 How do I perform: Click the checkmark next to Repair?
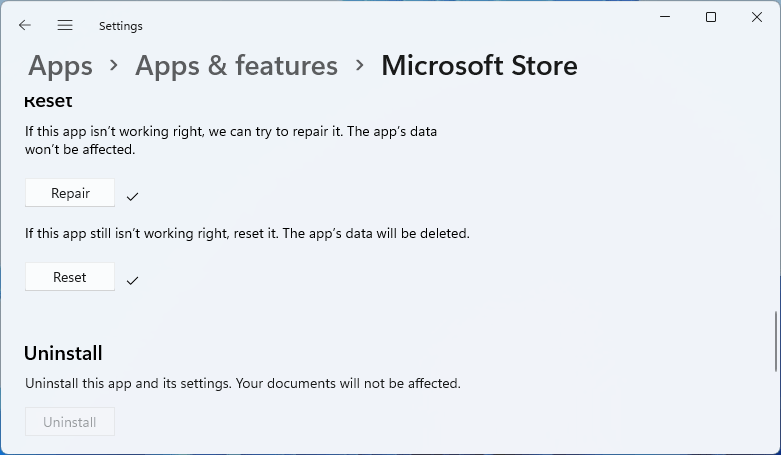132,196
